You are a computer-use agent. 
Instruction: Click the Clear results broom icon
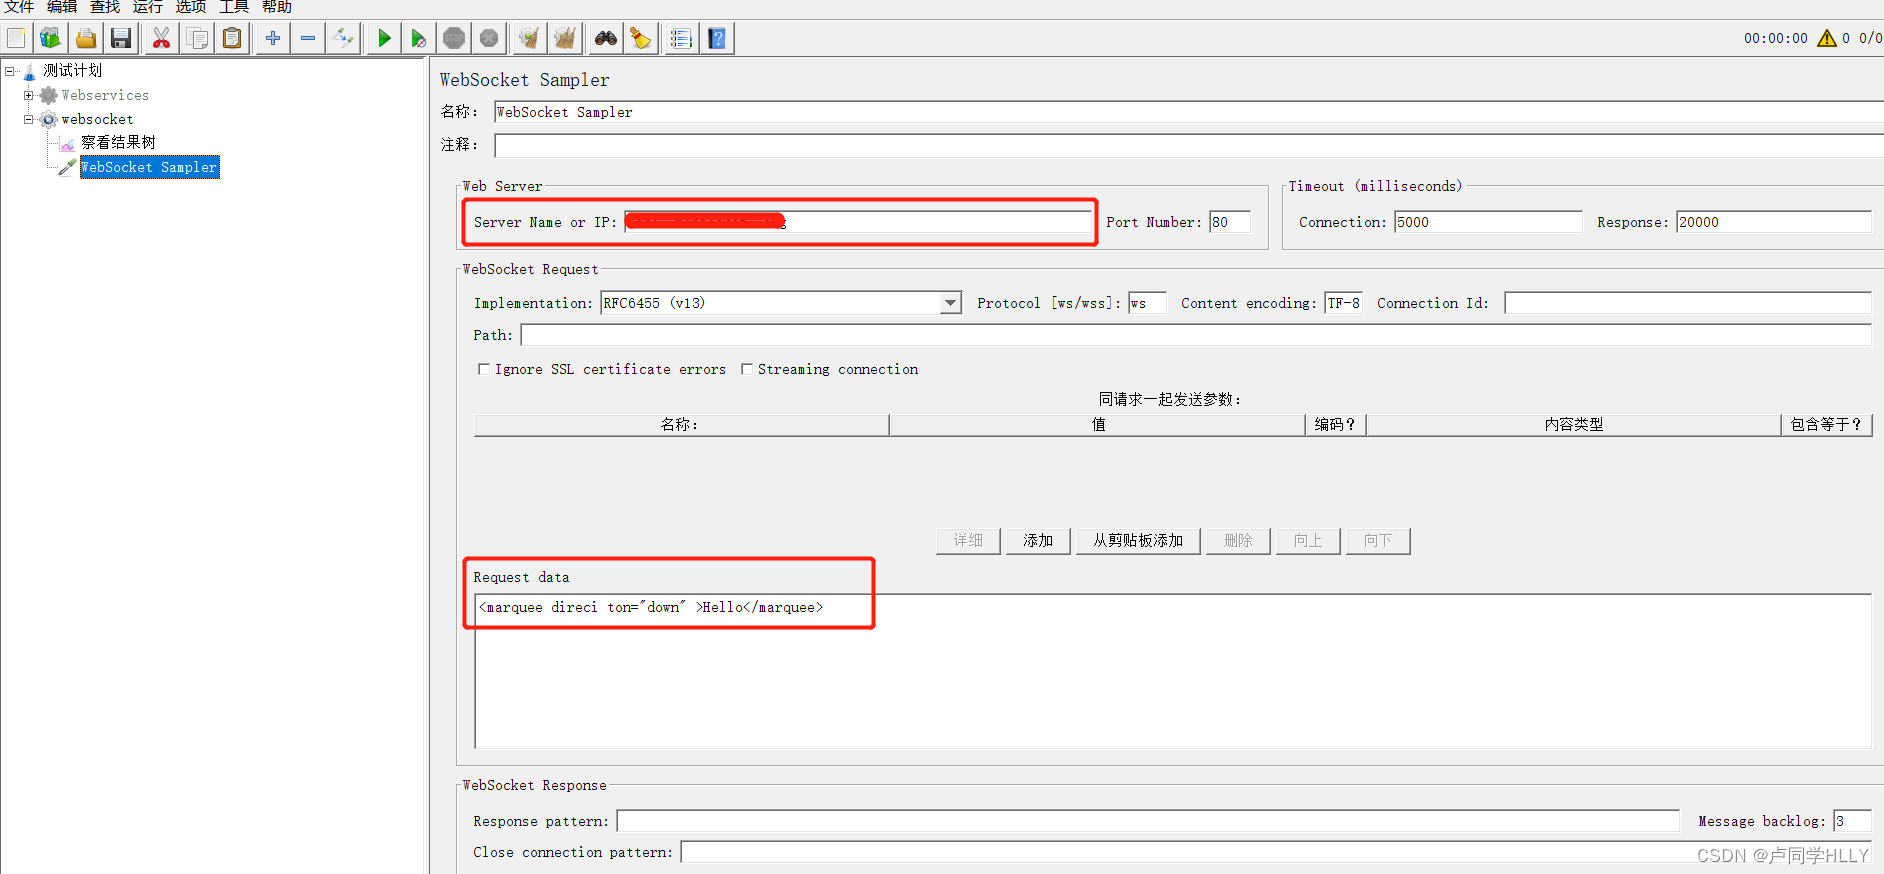529,39
